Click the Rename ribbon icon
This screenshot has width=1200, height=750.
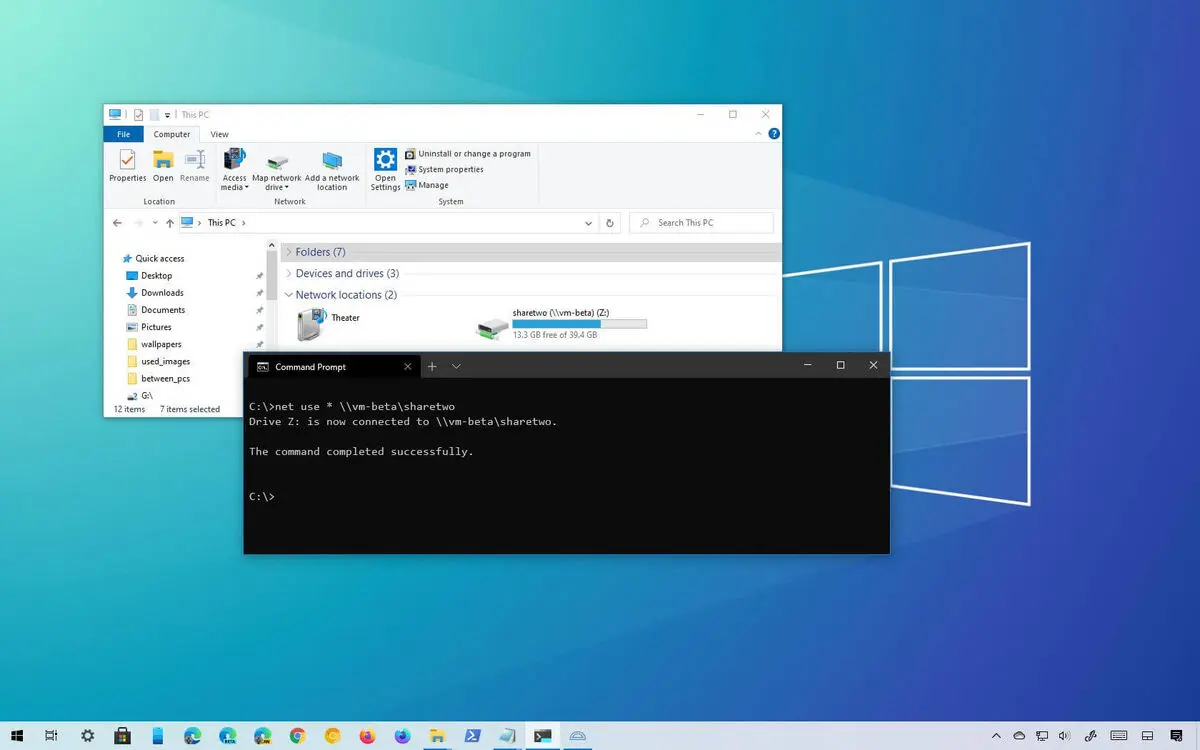(x=194, y=165)
